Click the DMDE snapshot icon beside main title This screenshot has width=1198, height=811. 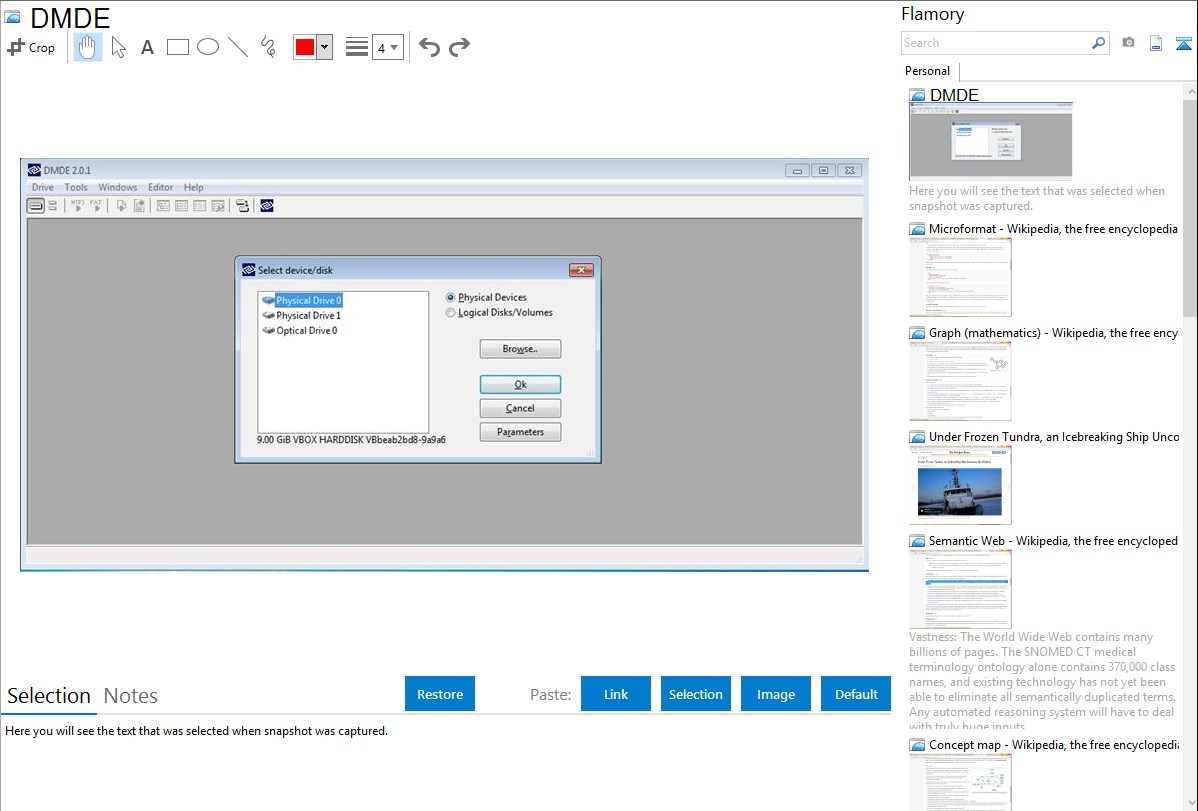pyautogui.click(x=12, y=18)
